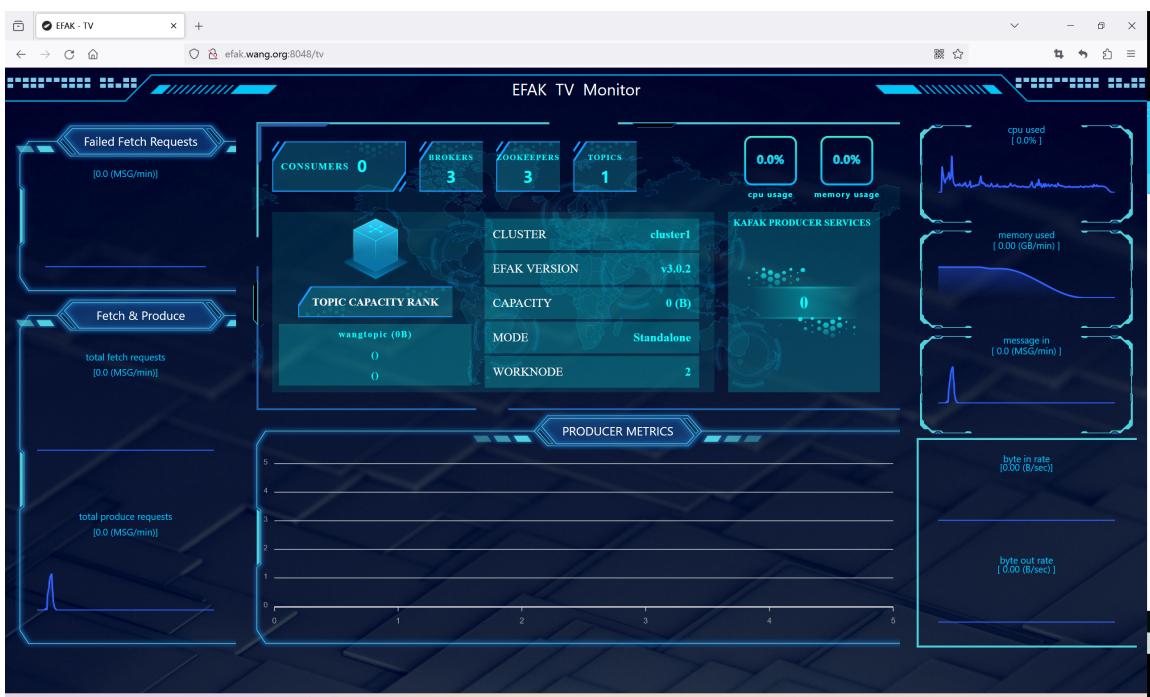
Task: Click the browser Forward arrow
Action: click(45, 54)
